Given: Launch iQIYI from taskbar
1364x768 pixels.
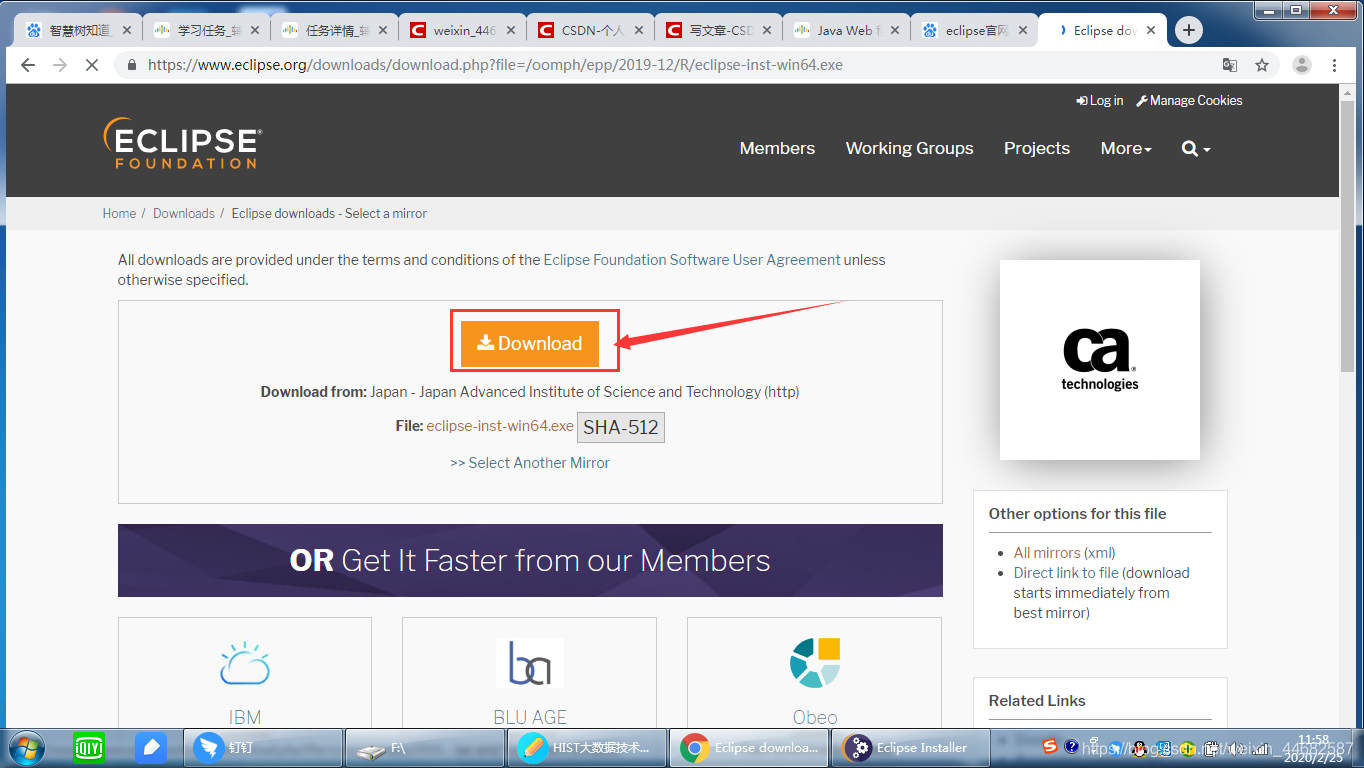Looking at the screenshot, I should [x=90, y=747].
